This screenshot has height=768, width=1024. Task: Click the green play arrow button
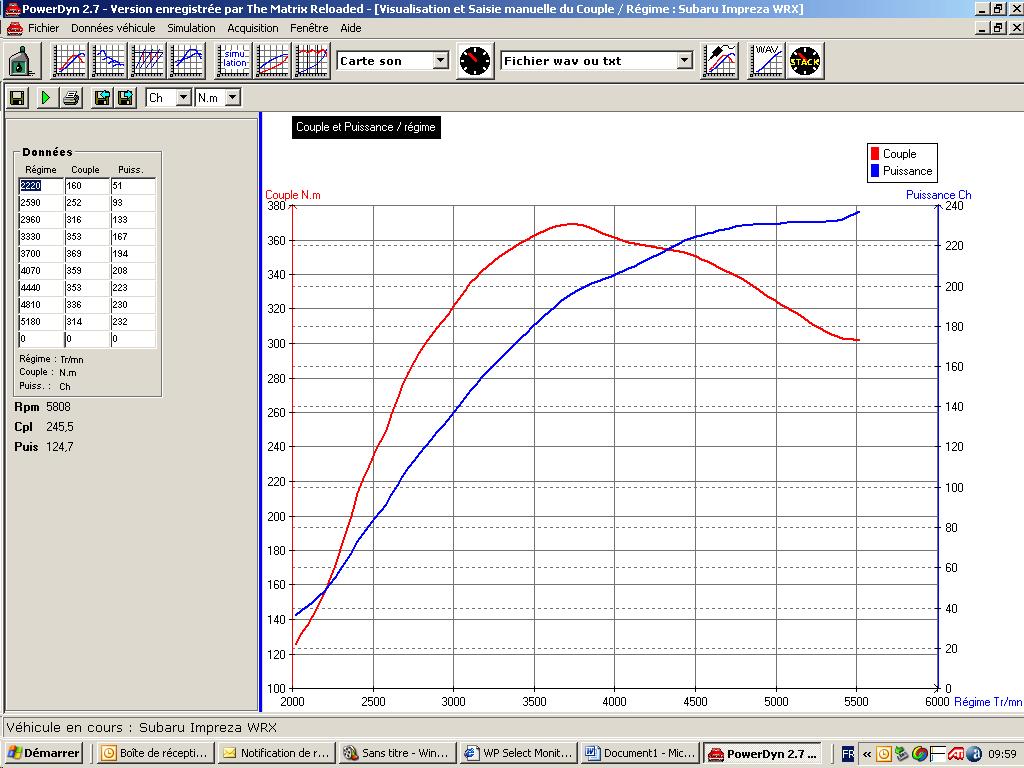coord(46,98)
